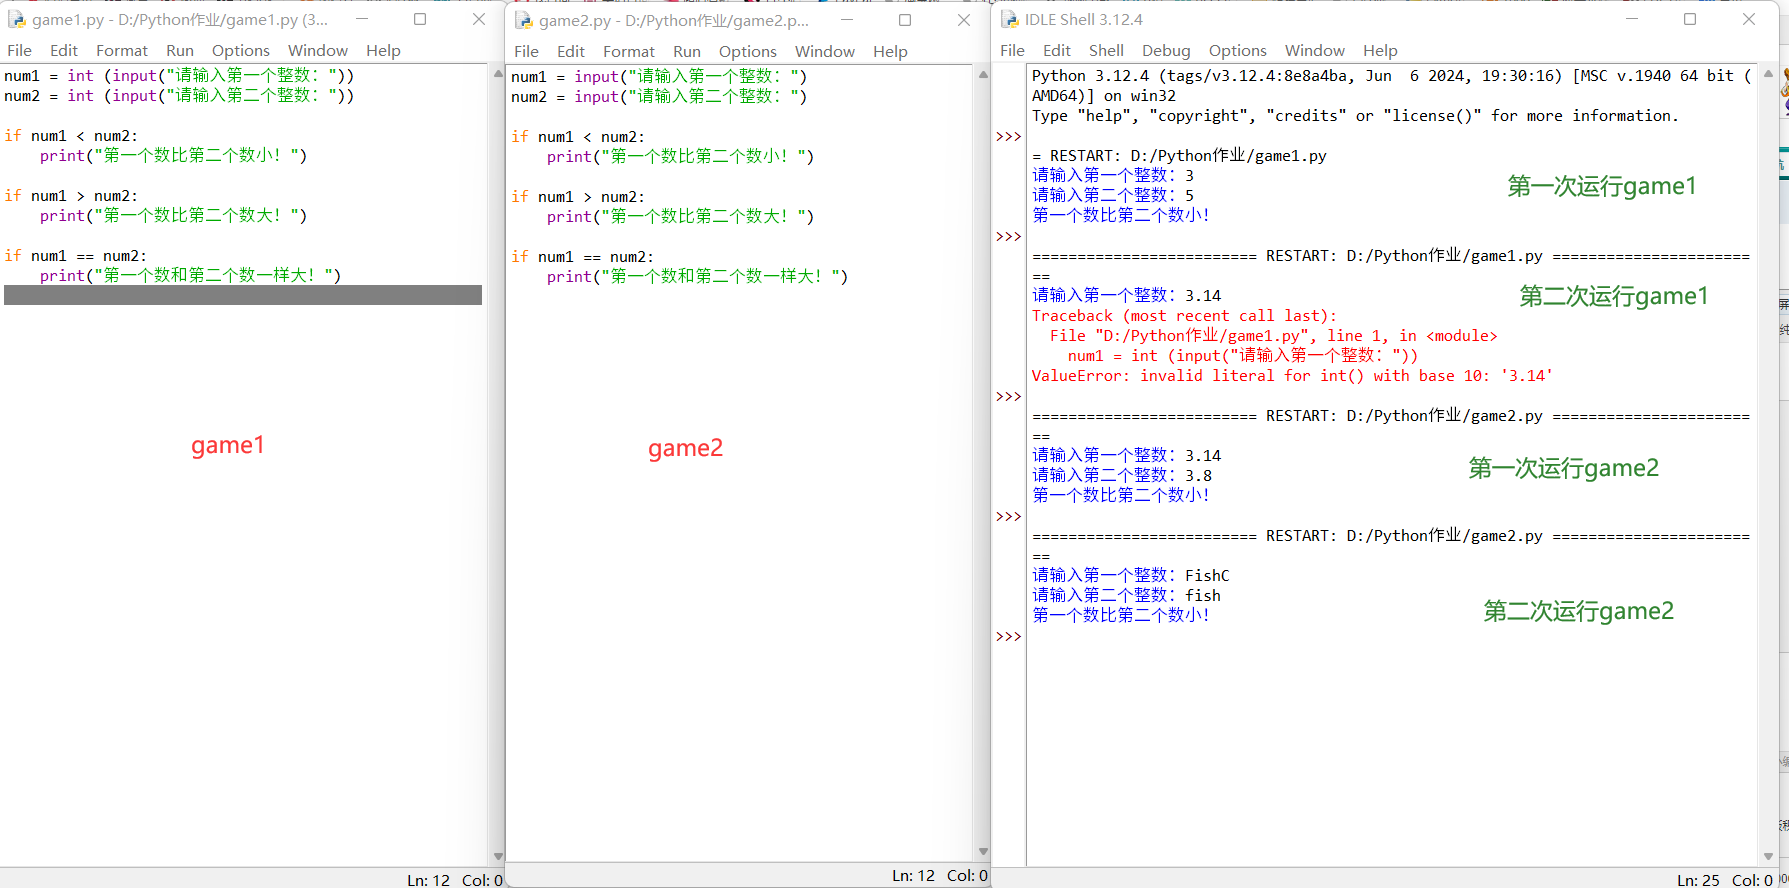1789x888 pixels.
Task: Open File menu in game1.py window
Action: coord(19,50)
